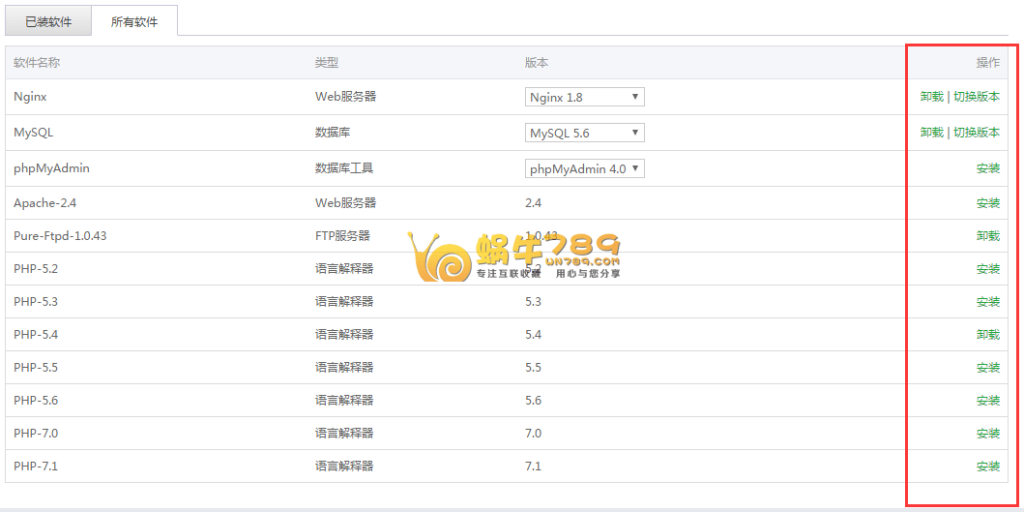Uninstall MySQL via its 卸载 link
The image size is (1024, 512).
click(931, 133)
